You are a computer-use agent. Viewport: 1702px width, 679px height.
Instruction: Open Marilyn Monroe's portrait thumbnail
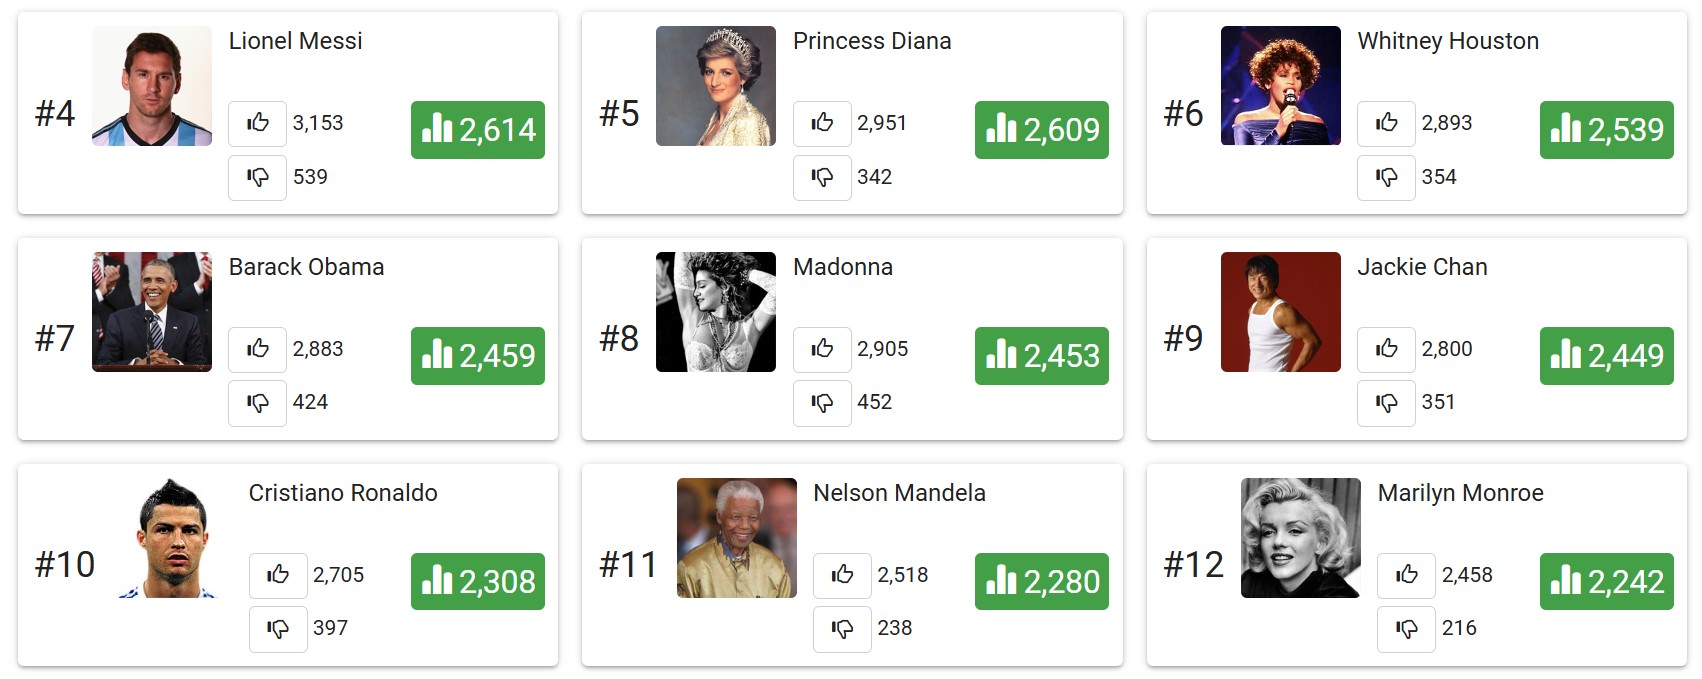[1300, 538]
